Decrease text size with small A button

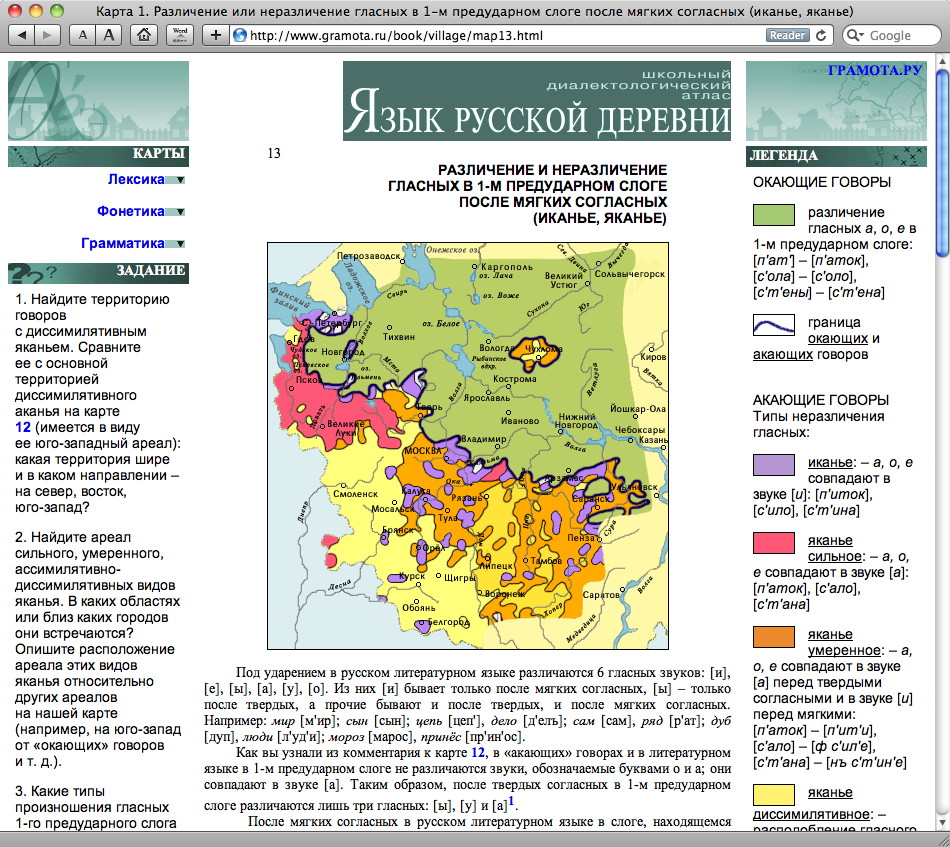click(82, 35)
